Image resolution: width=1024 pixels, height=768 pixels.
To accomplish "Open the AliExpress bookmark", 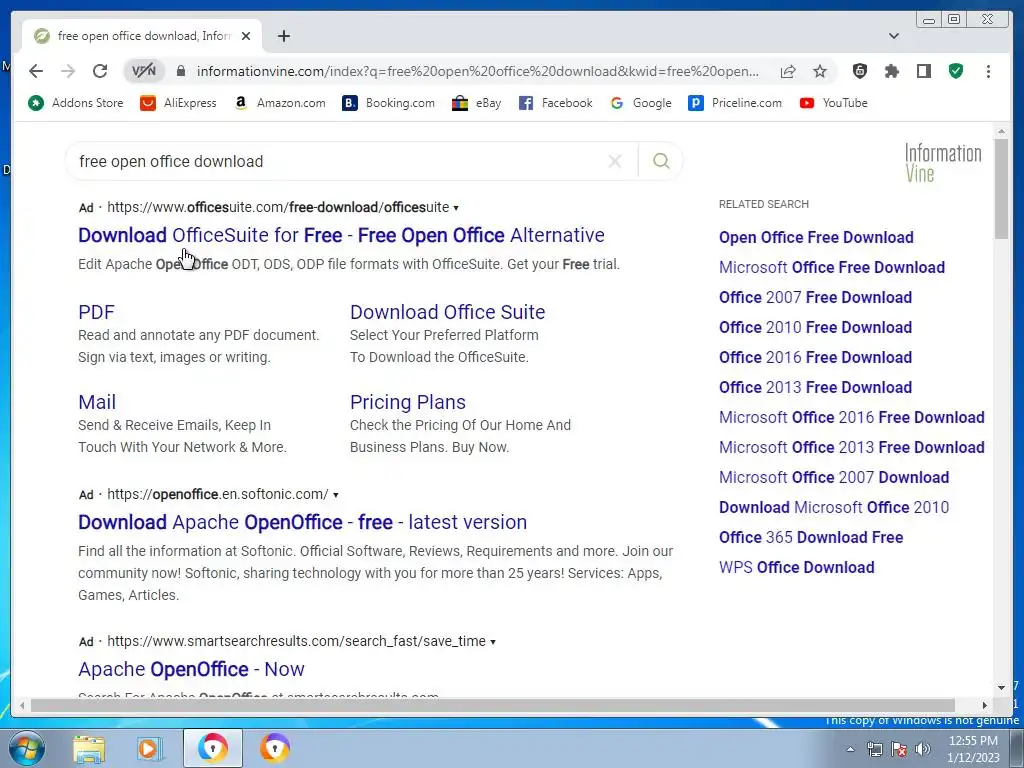I will pyautogui.click(x=178, y=103).
